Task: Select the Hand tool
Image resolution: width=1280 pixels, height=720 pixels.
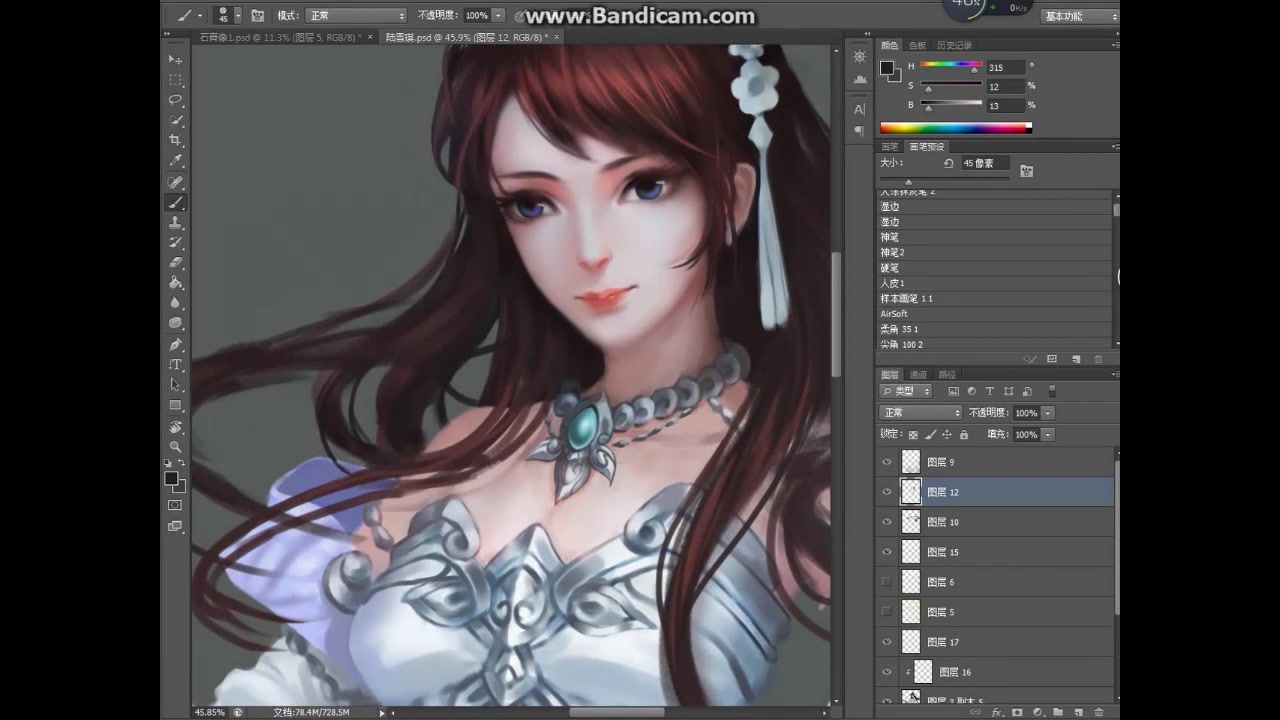Action: coord(176,426)
